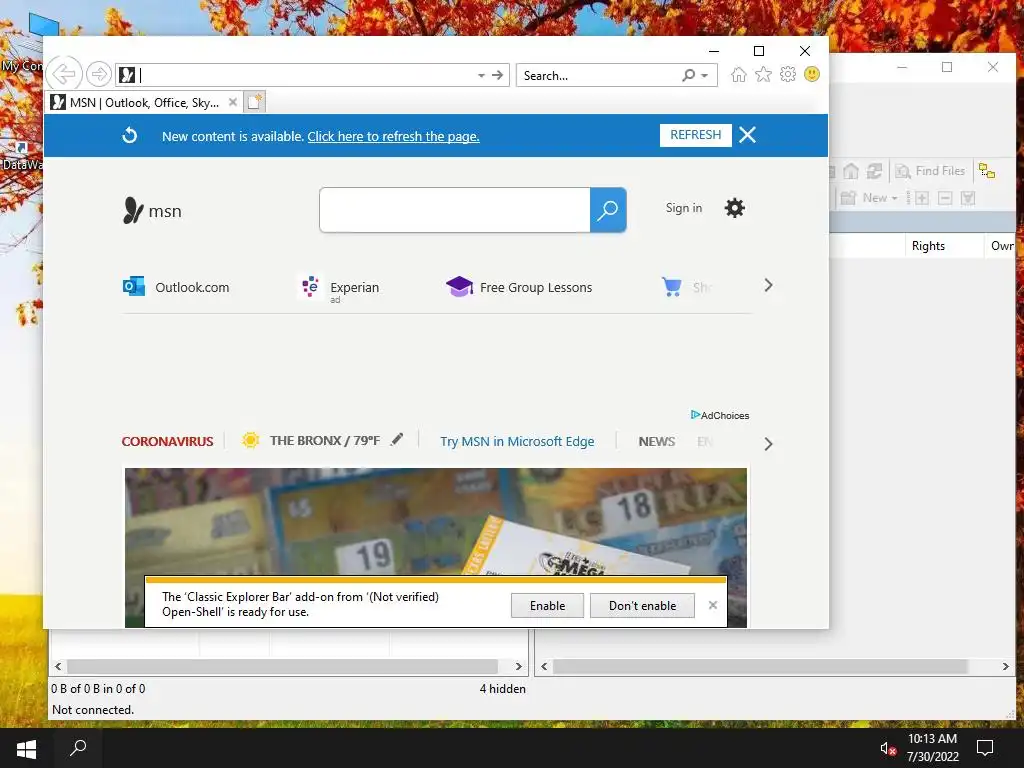Click the AdChoices link

click(720, 415)
